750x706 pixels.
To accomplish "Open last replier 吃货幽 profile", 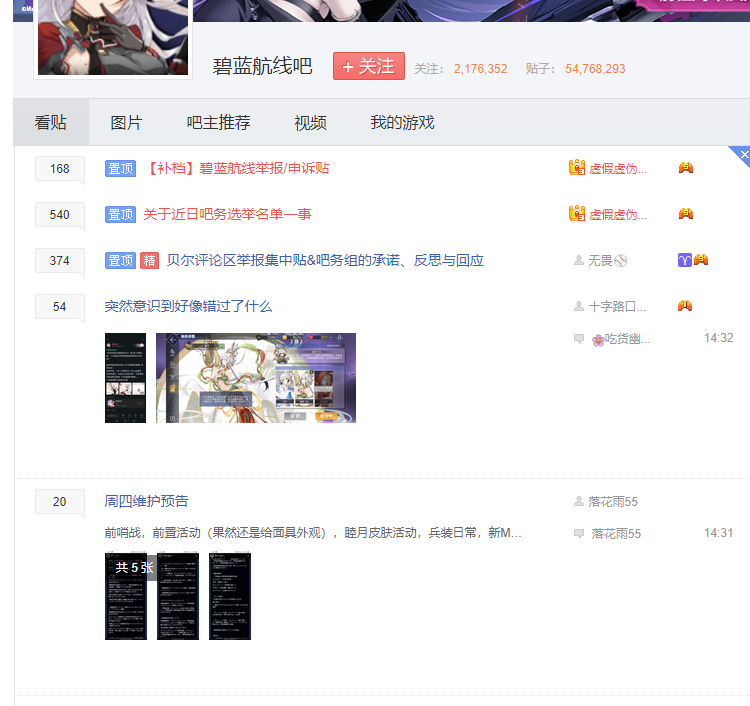I will coord(627,339).
